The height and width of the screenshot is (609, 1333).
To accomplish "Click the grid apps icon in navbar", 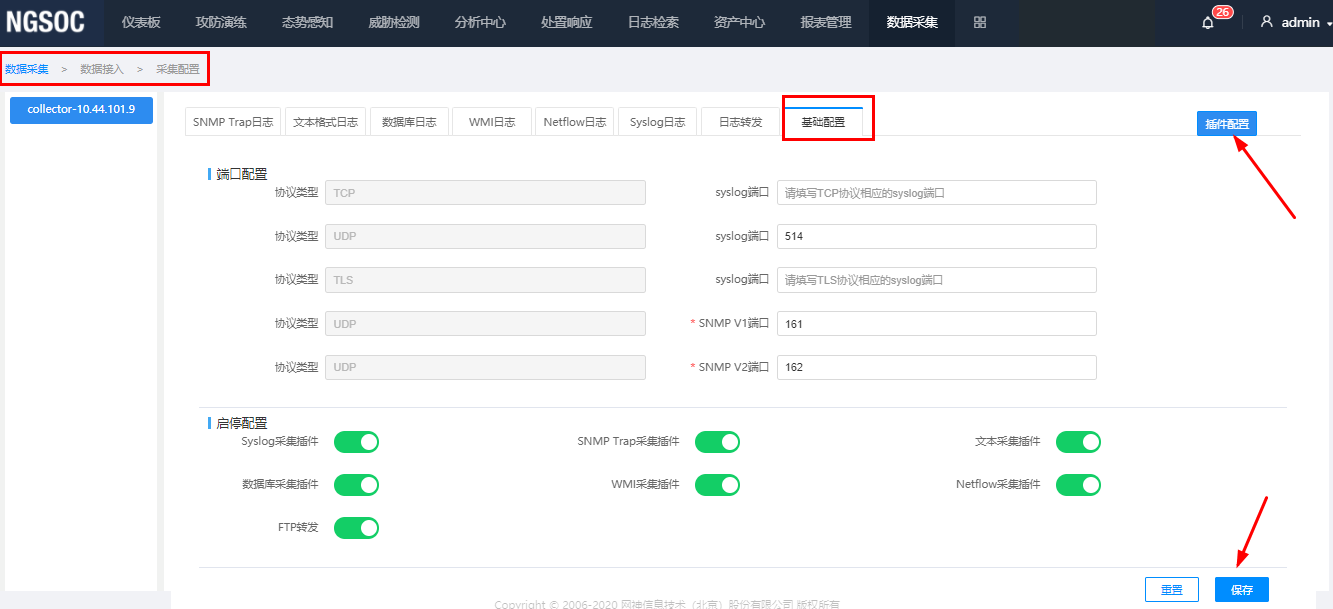I will pos(980,22).
